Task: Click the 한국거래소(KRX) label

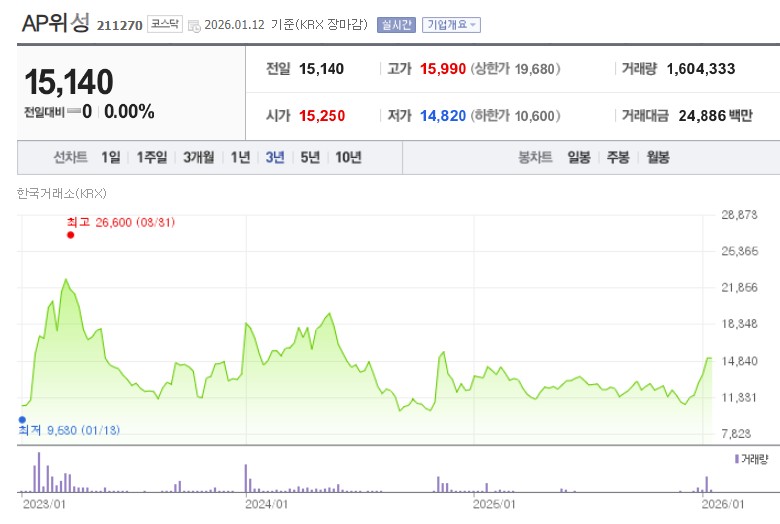Action: [62, 193]
